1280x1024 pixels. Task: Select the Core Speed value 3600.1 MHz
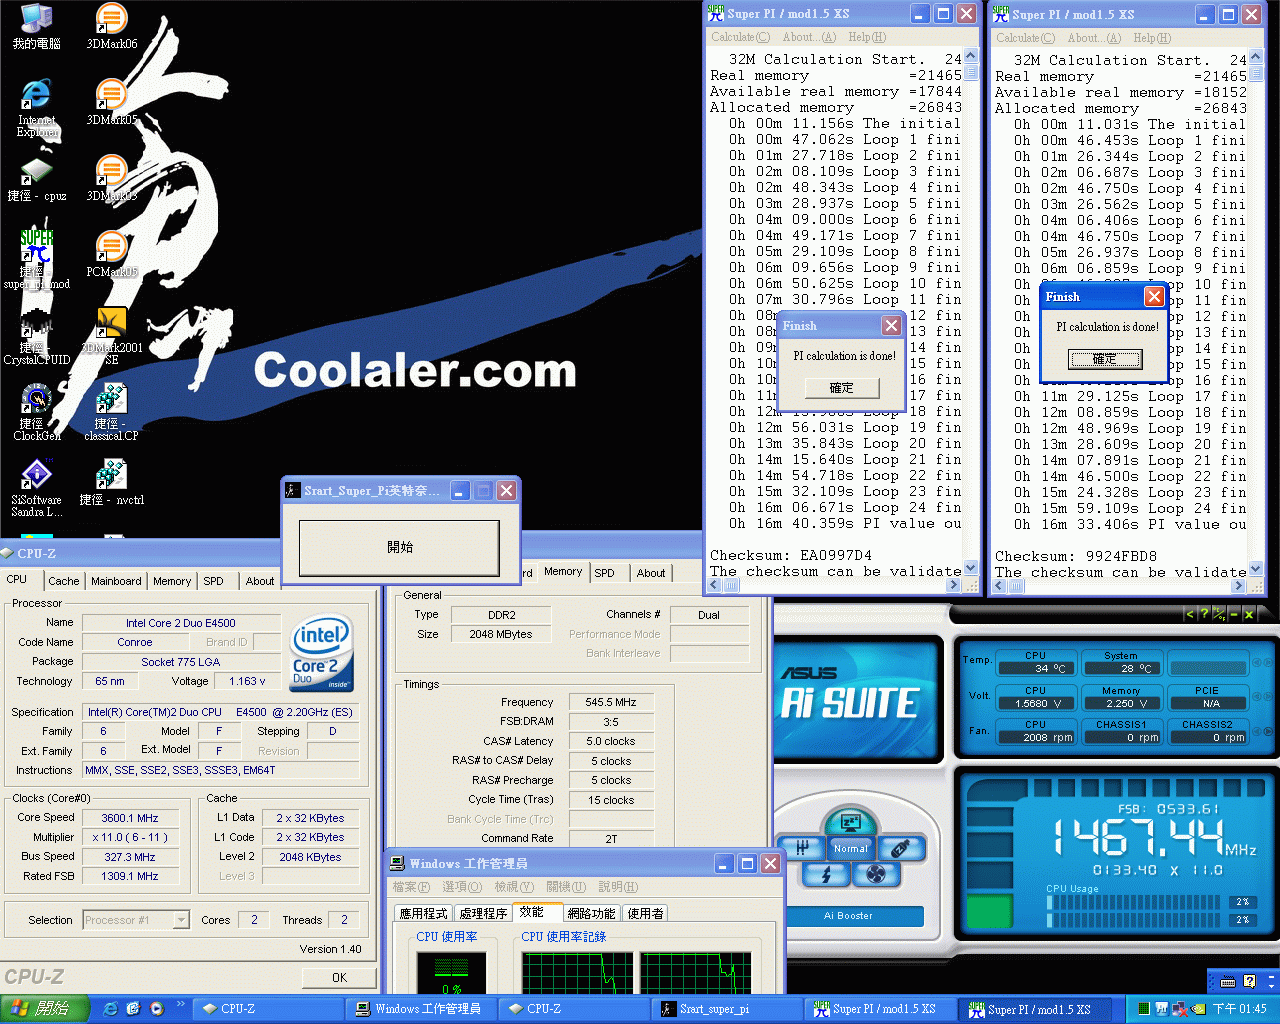click(130, 818)
